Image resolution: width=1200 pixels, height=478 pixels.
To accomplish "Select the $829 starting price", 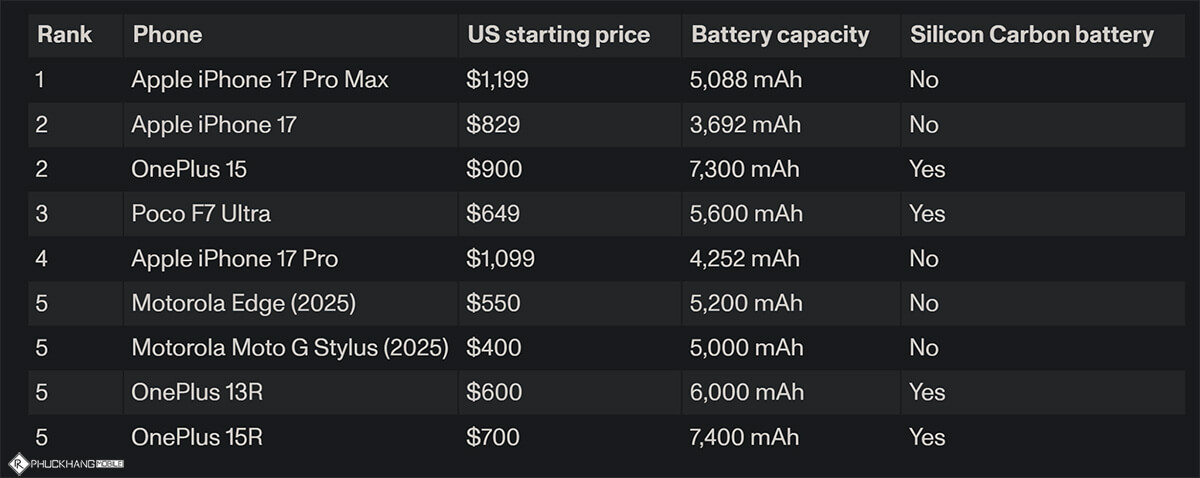I will tap(491, 125).
